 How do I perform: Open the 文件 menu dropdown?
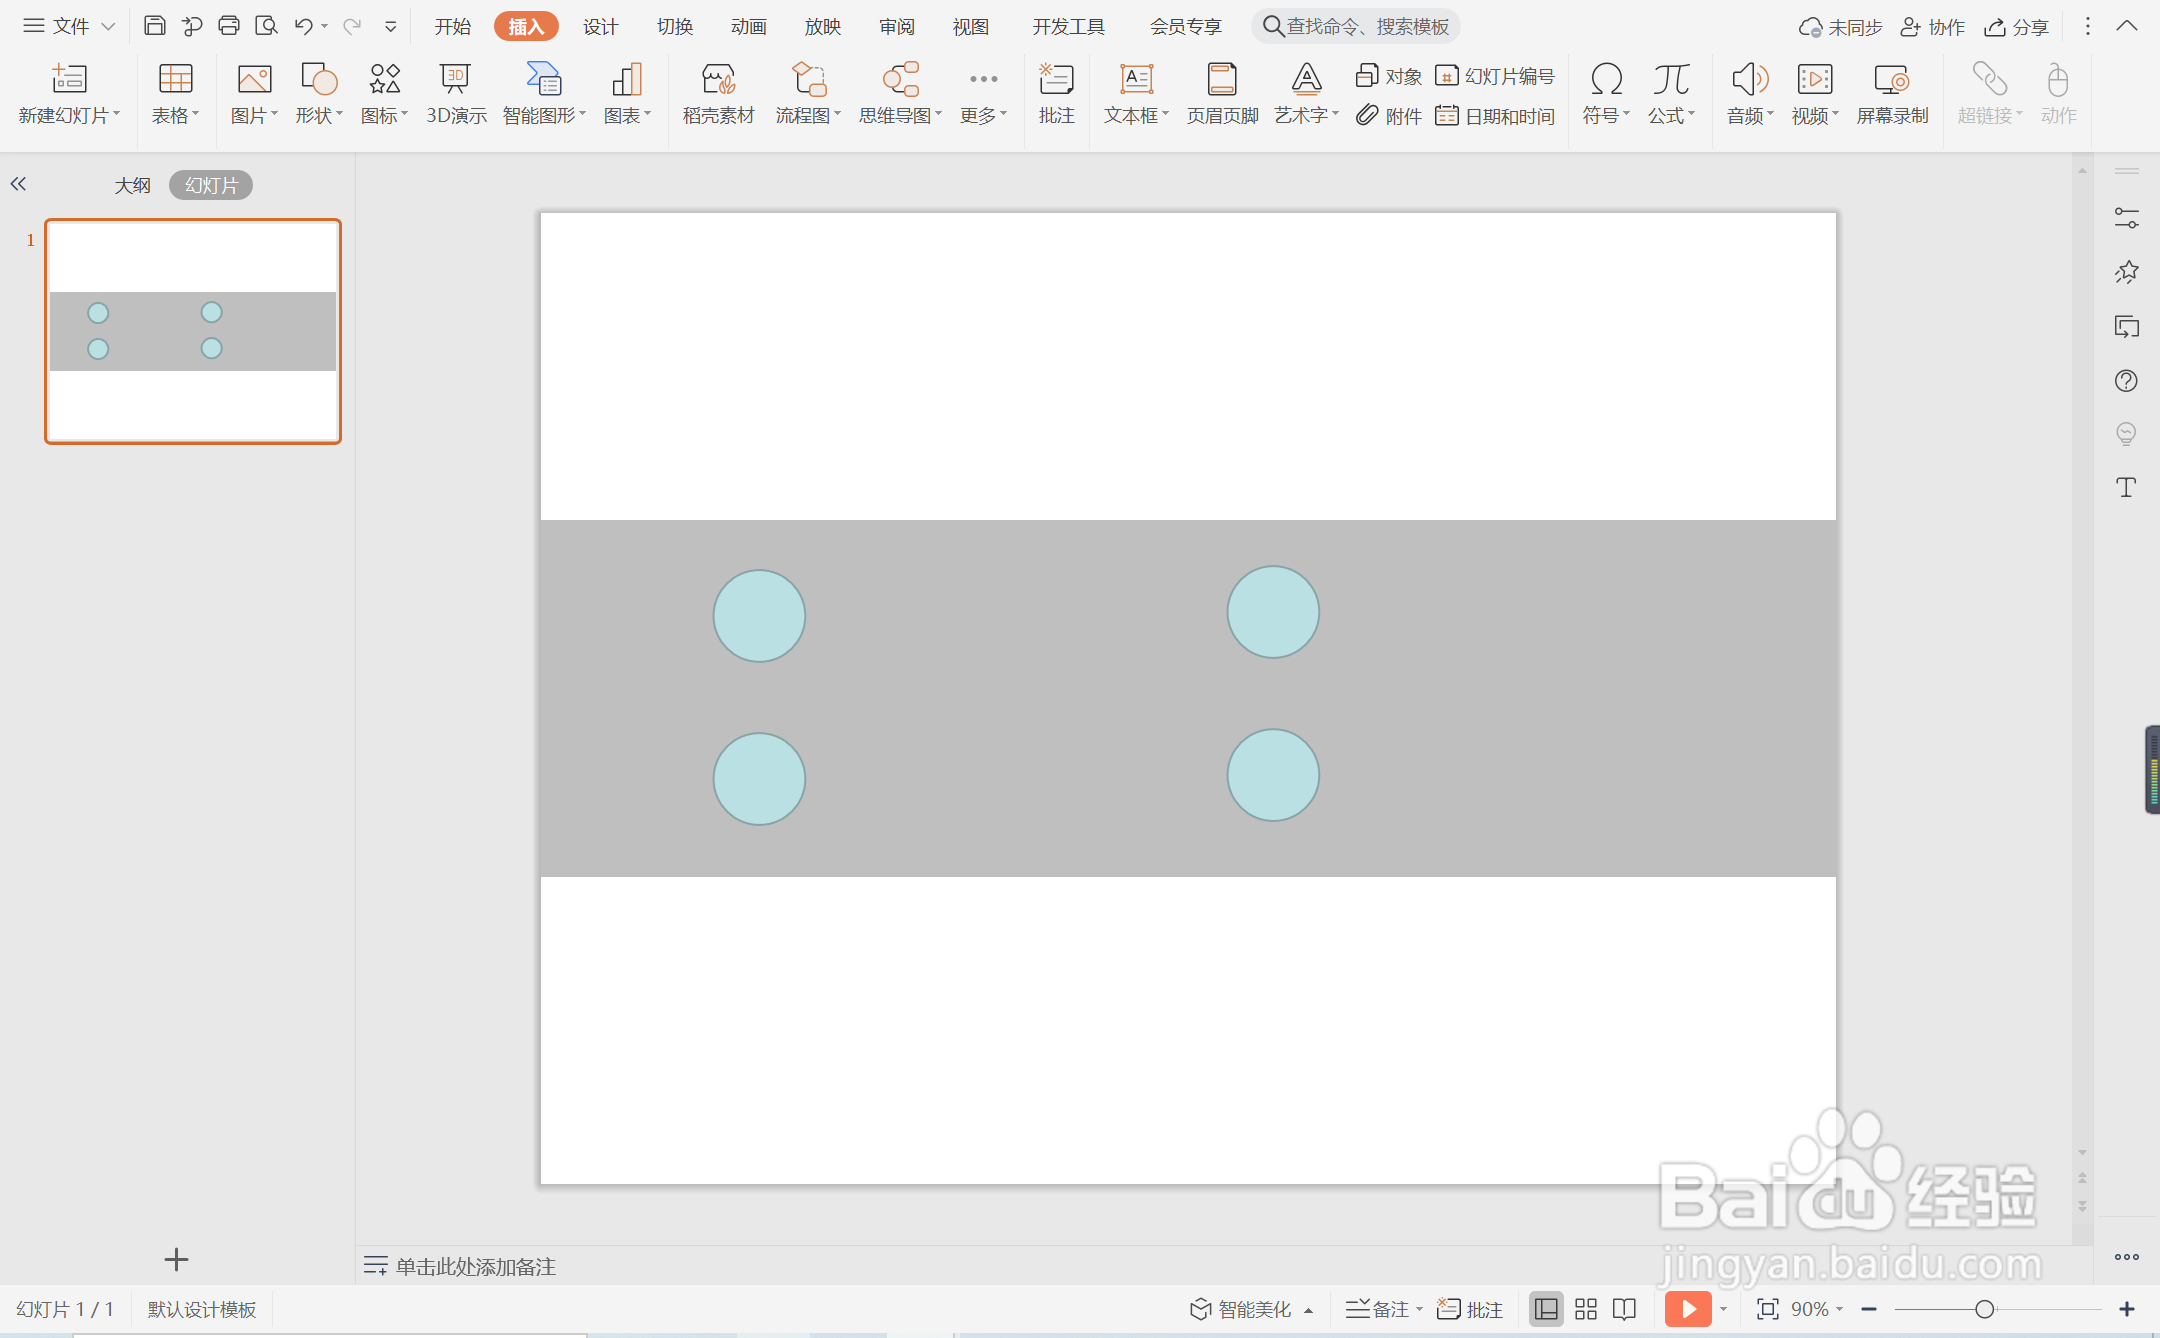click(70, 26)
